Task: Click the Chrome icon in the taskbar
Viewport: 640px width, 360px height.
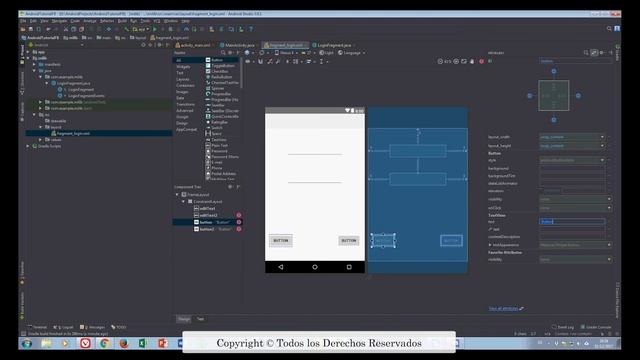Action: point(104,343)
